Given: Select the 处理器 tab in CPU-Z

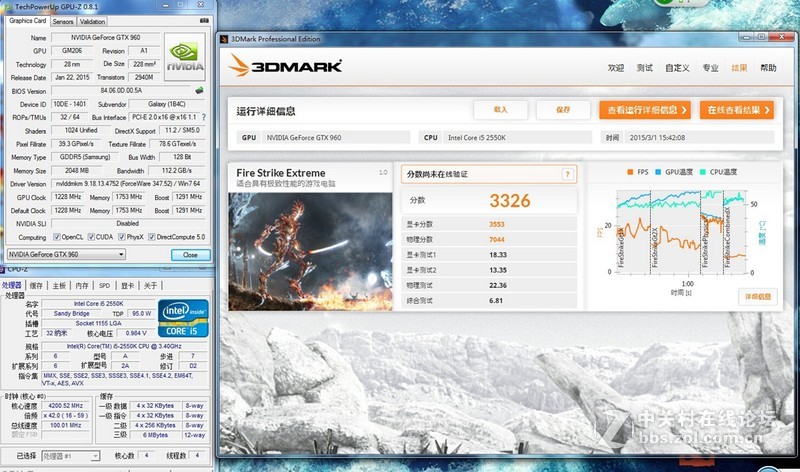Looking at the screenshot, I should coord(12,285).
